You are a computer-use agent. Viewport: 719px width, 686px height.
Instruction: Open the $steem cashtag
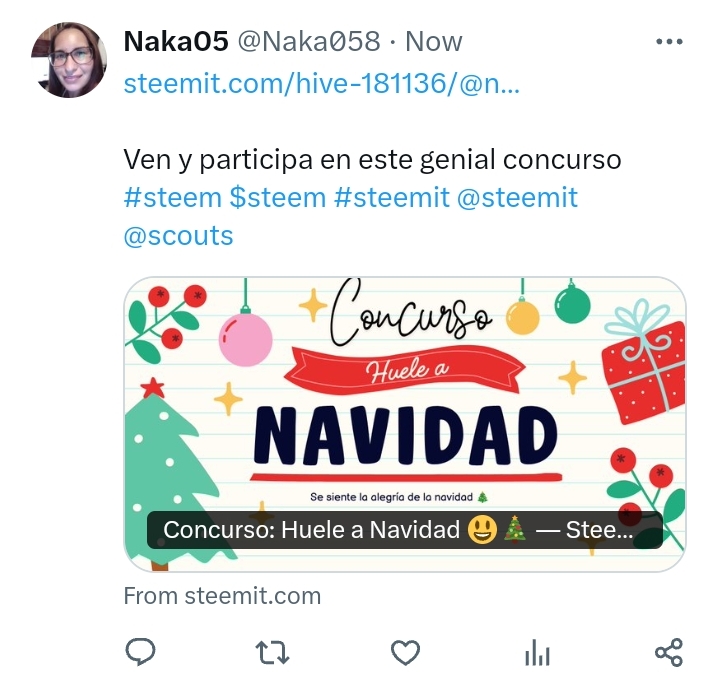(278, 198)
